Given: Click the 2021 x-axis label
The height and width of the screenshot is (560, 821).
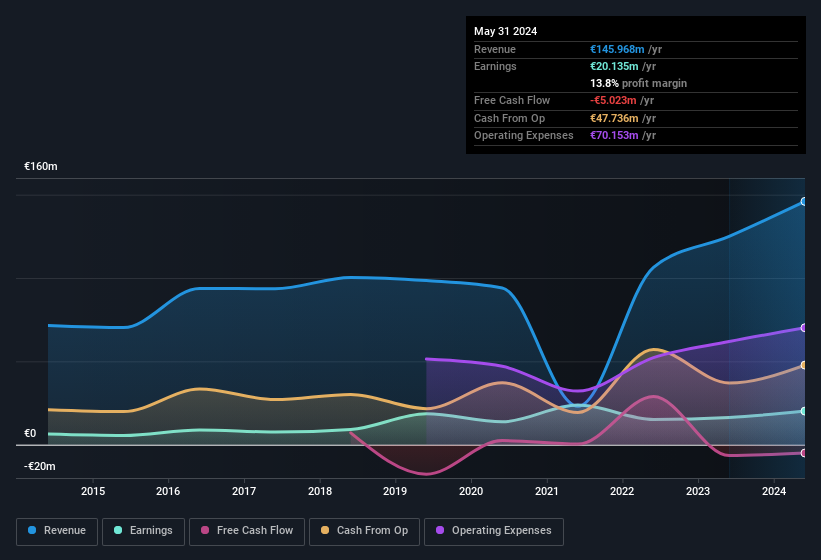Looking at the screenshot, I should coord(547,491).
